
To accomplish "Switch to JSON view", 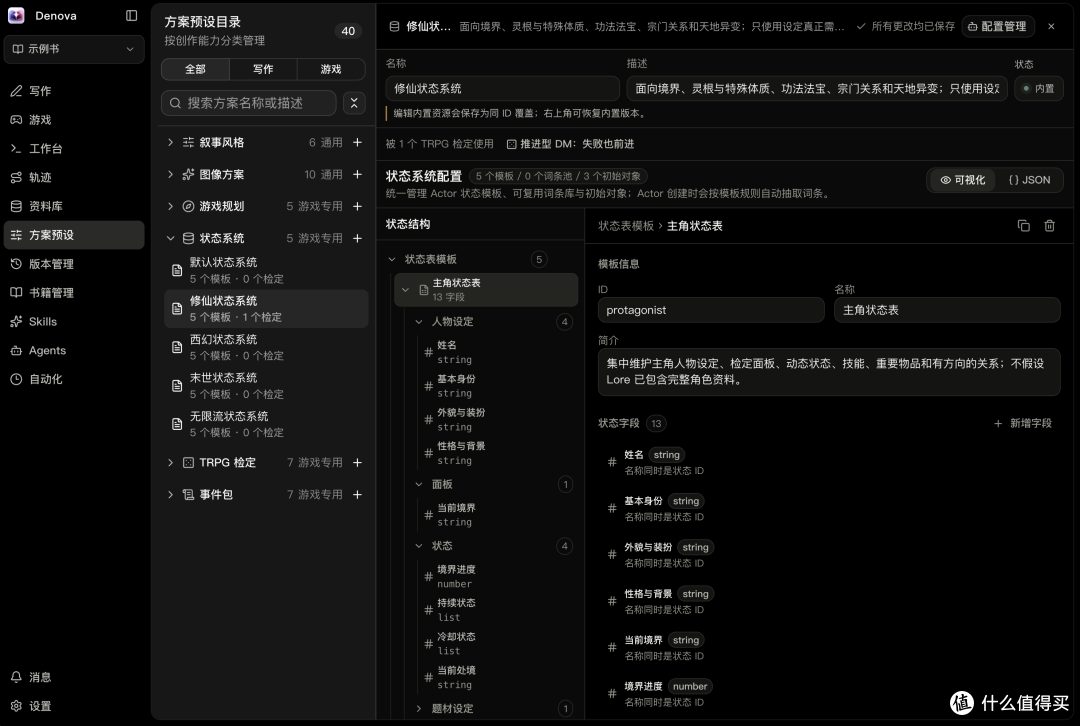I will (x=1030, y=180).
